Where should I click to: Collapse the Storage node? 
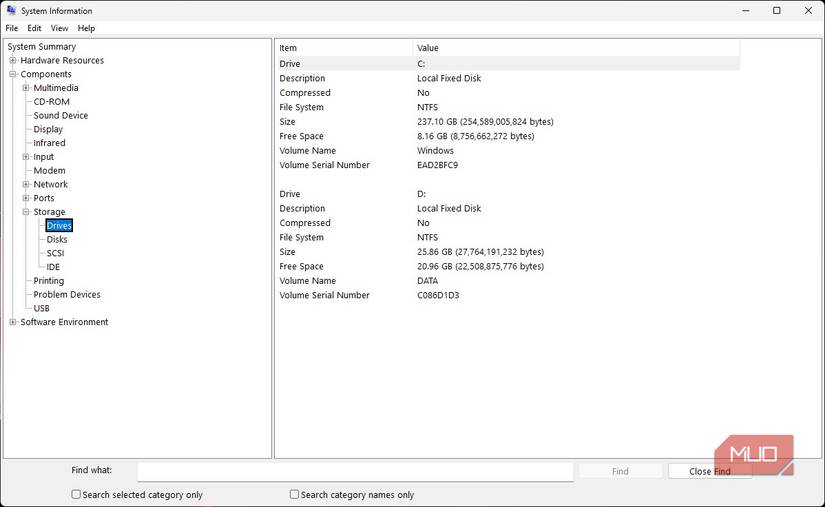[26, 212]
